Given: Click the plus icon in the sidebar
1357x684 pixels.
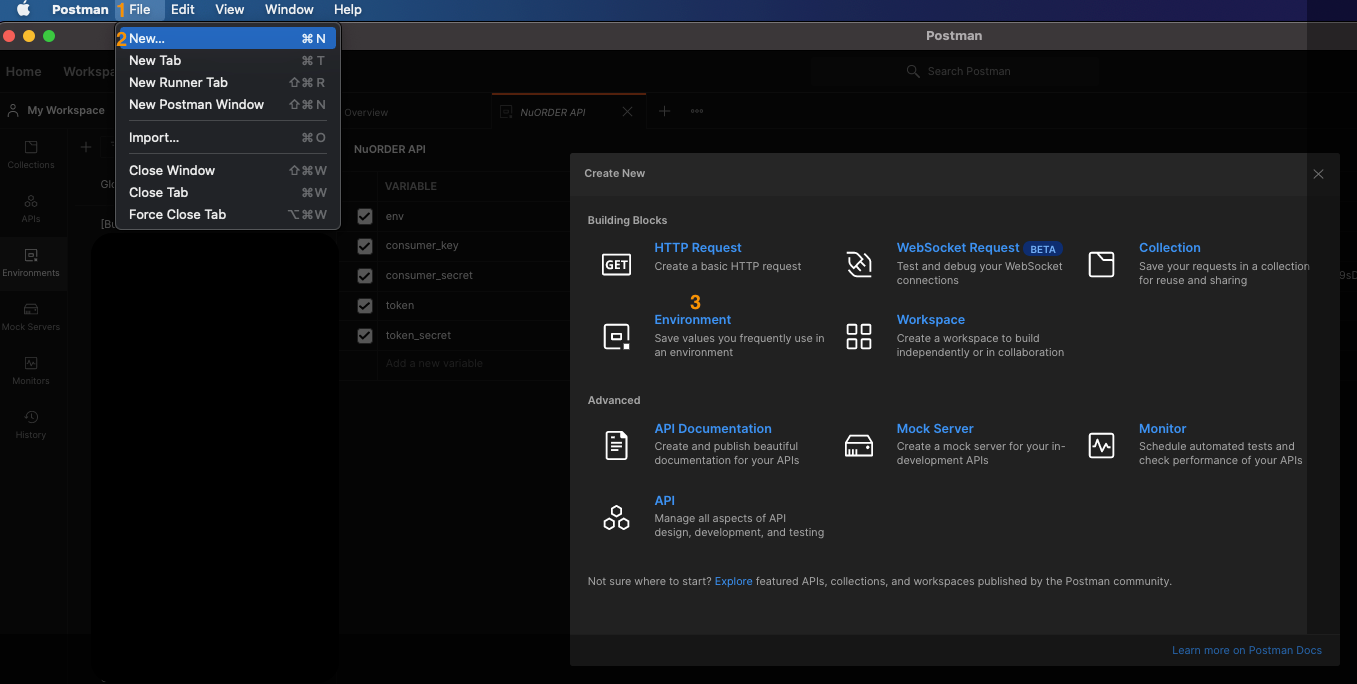Looking at the screenshot, I should coord(86,147).
